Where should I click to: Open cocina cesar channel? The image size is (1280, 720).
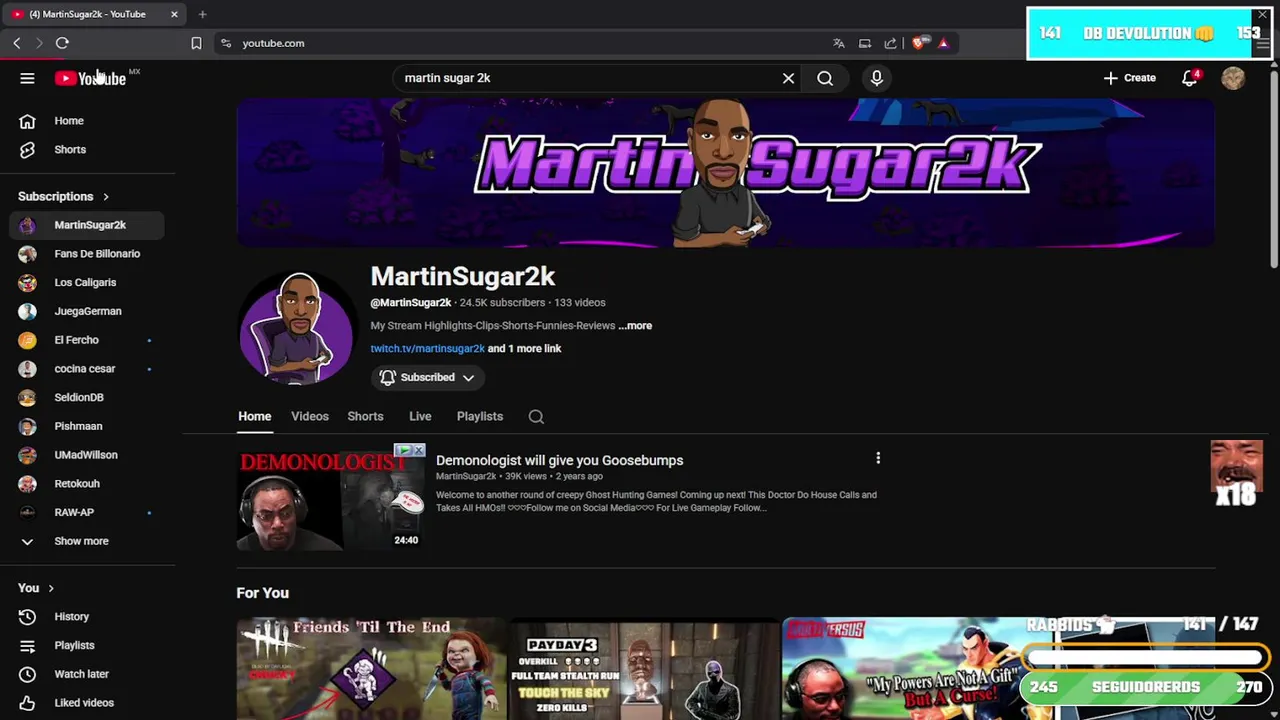pyautogui.click(x=87, y=369)
